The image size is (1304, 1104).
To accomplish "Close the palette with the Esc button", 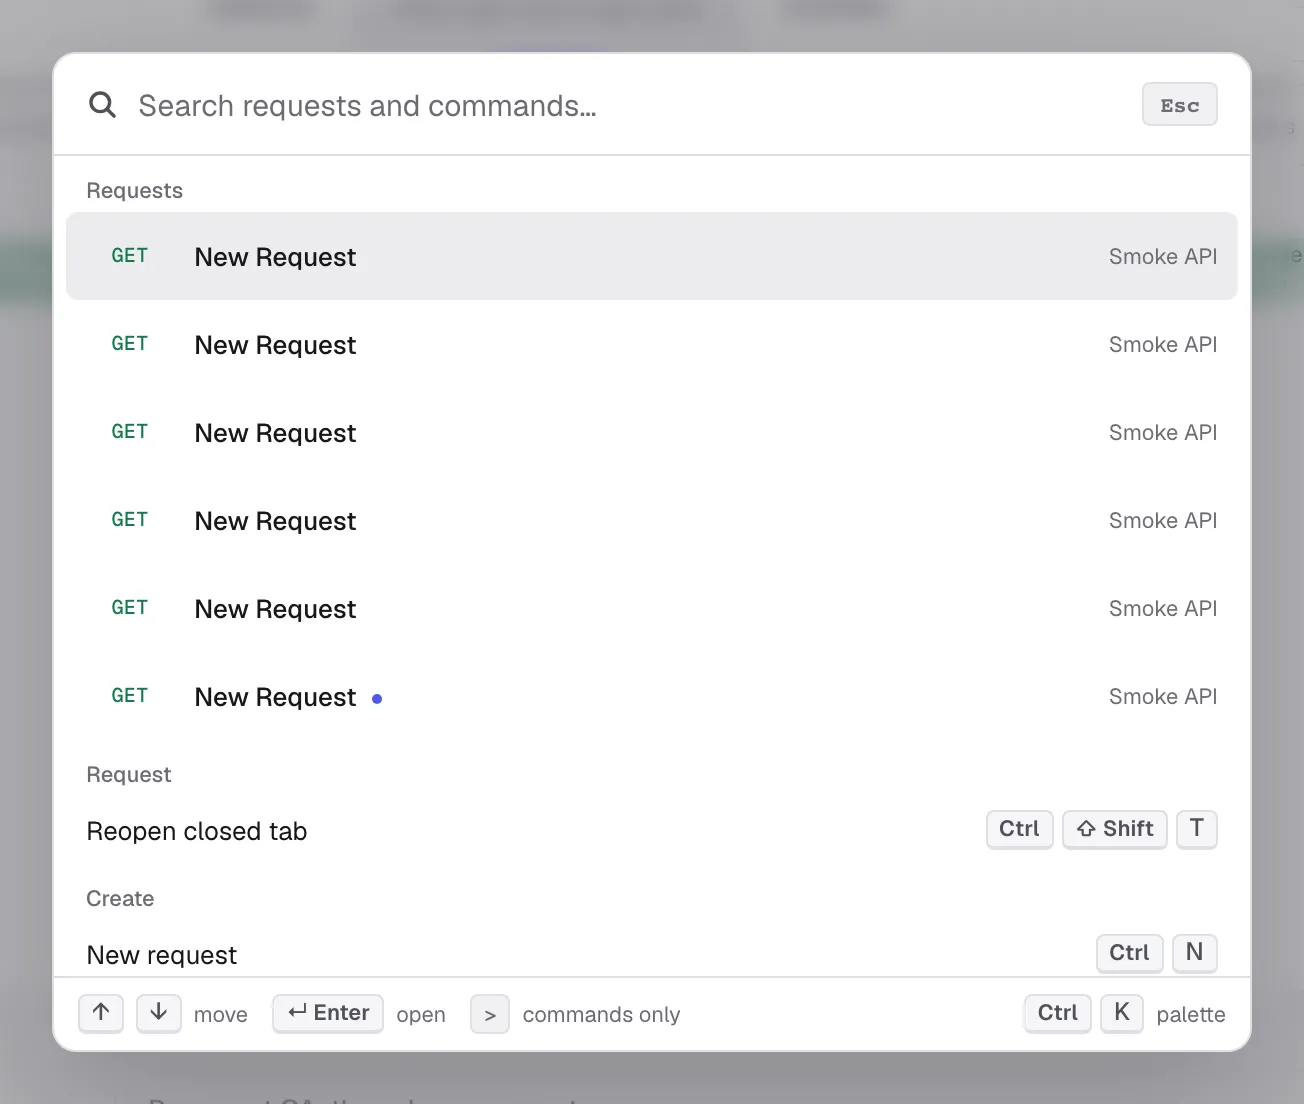I will pos(1180,105).
